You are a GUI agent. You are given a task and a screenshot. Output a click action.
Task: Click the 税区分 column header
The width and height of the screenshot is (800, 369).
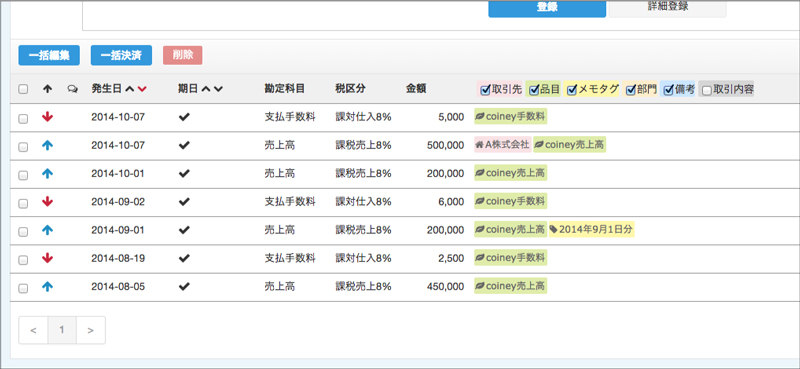coord(351,89)
